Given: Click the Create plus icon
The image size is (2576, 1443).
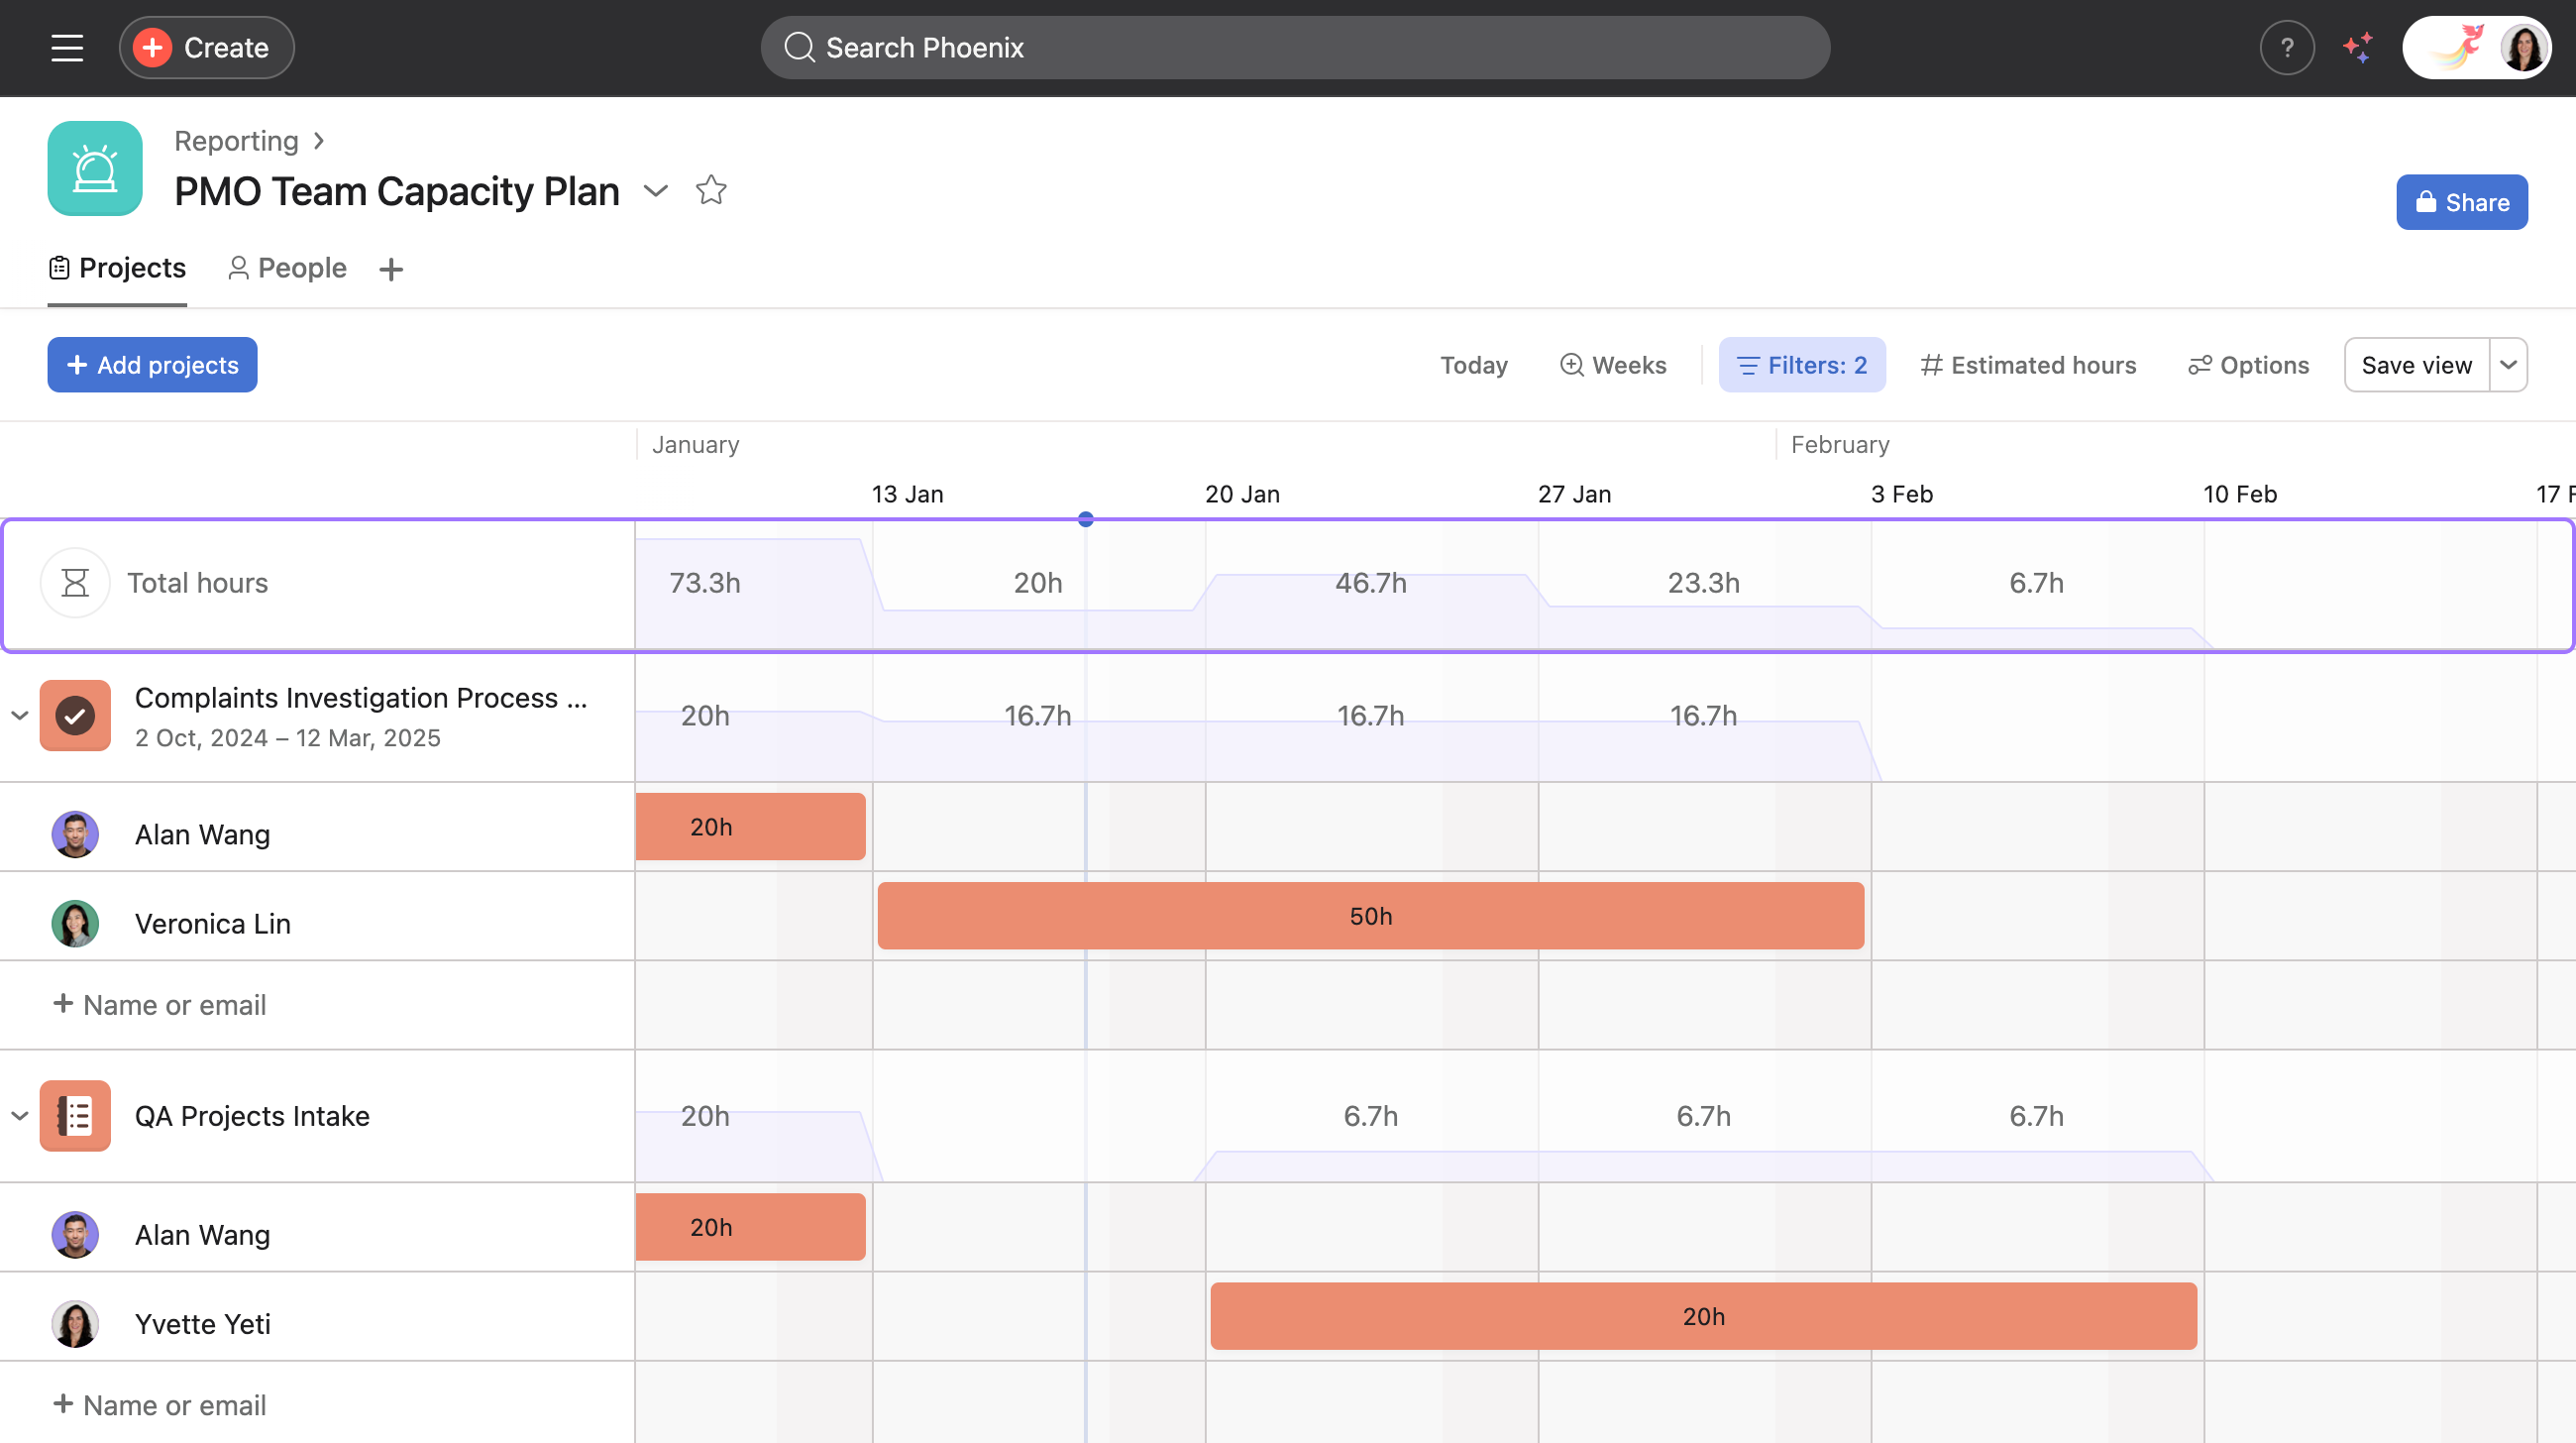Looking at the screenshot, I should (150, 47).
